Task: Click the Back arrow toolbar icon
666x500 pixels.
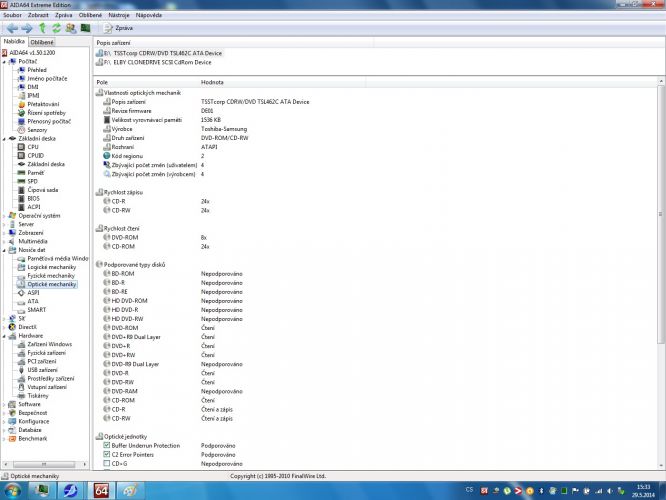Action: [x=12, y=28]
